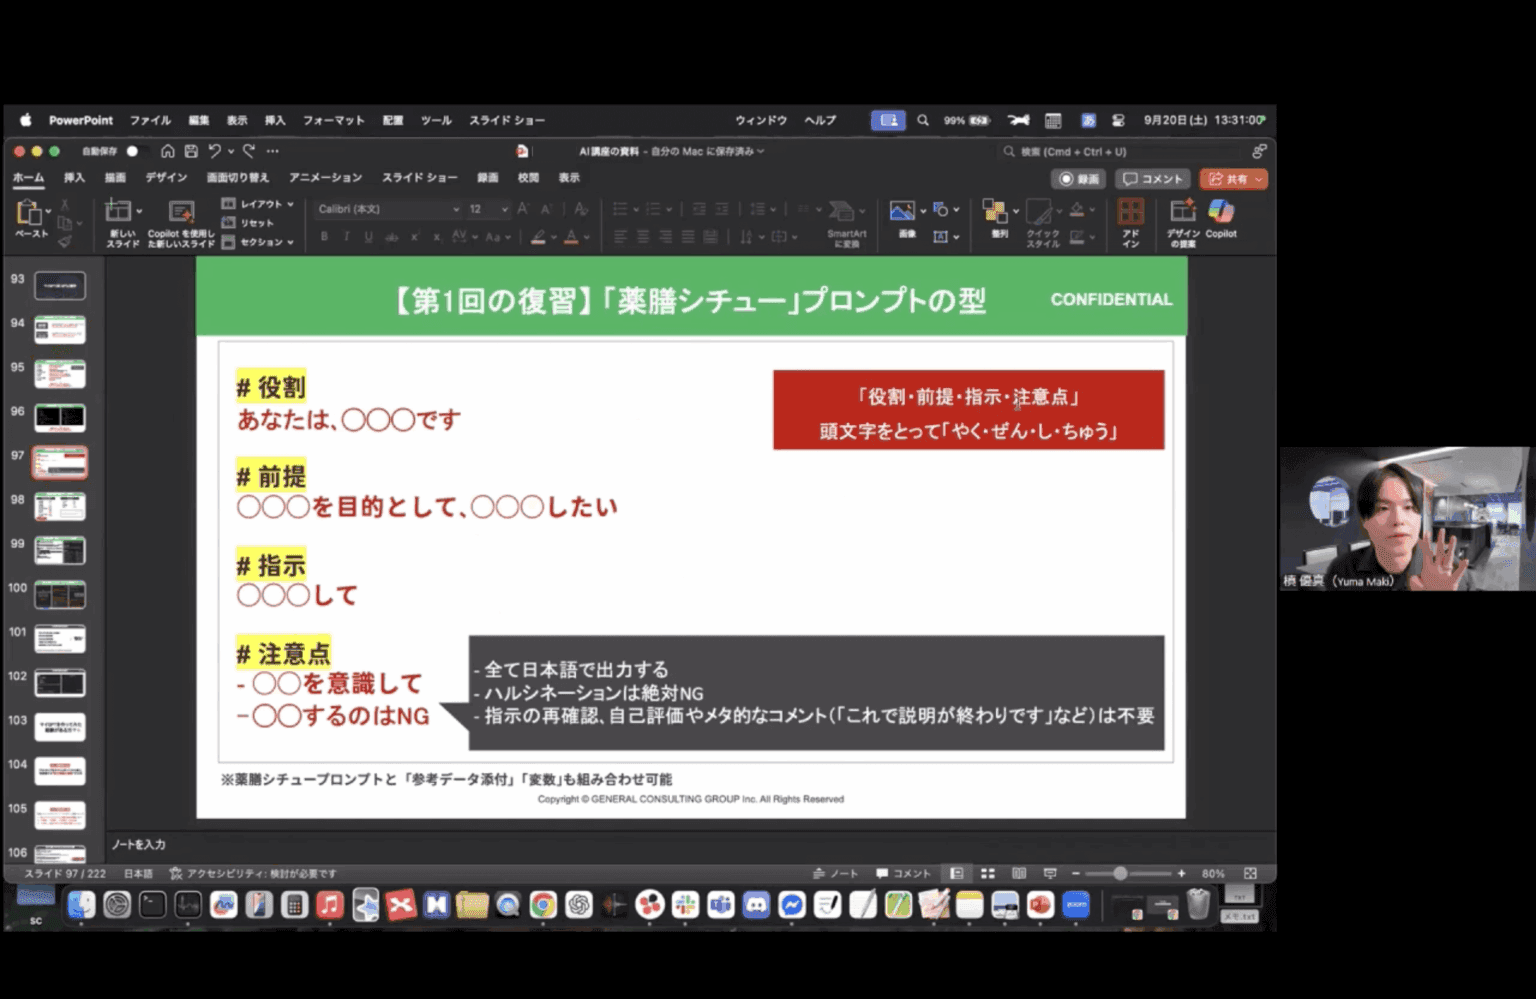The height and width of the screenshot is (999, 1536).
Task: Launch Copilot from the ribbon
Action: (x=1220, y=215)
